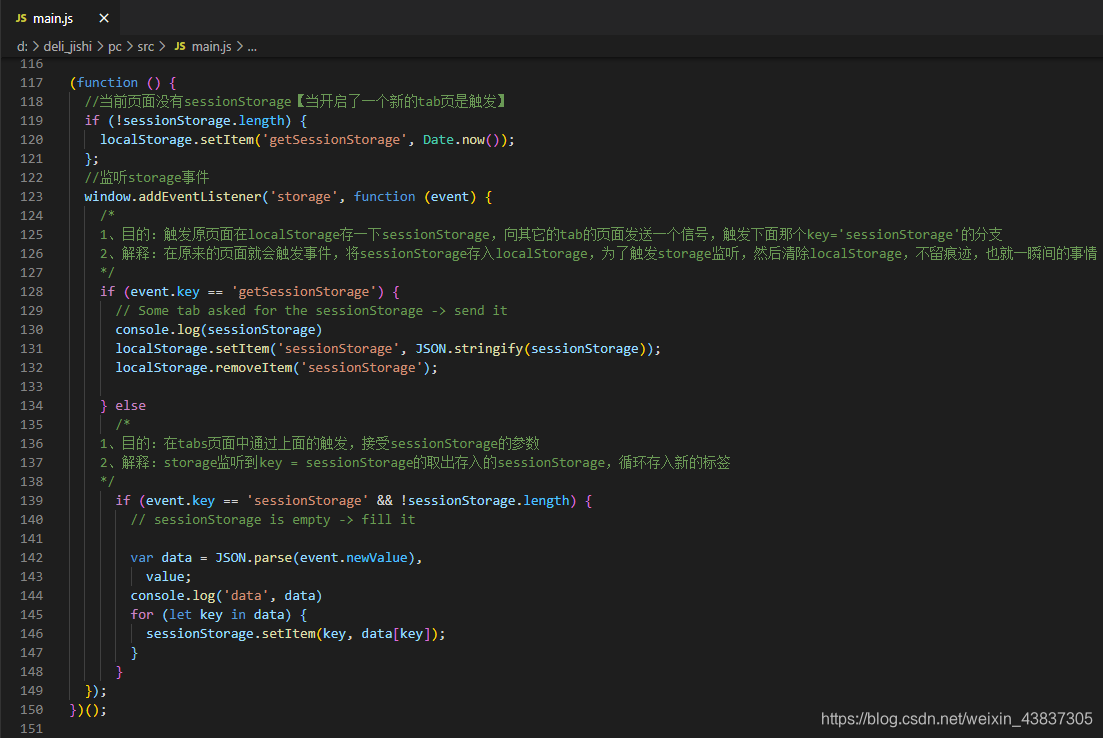Click 'JSON.parse' on line 142
The width and height of the screenshot is (1103, 738).
[253, 557]
